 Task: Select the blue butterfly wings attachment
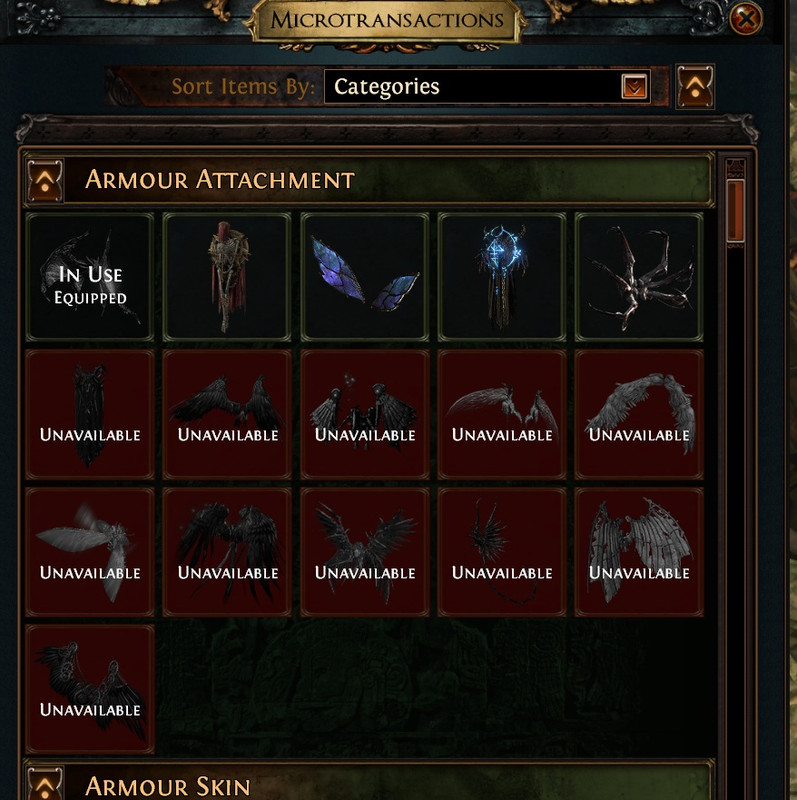[365, 277]
